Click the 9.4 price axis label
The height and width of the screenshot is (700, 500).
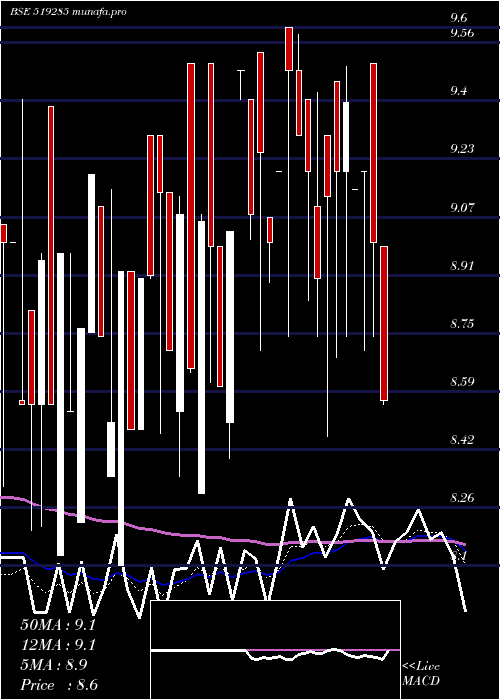pos(459,91)
